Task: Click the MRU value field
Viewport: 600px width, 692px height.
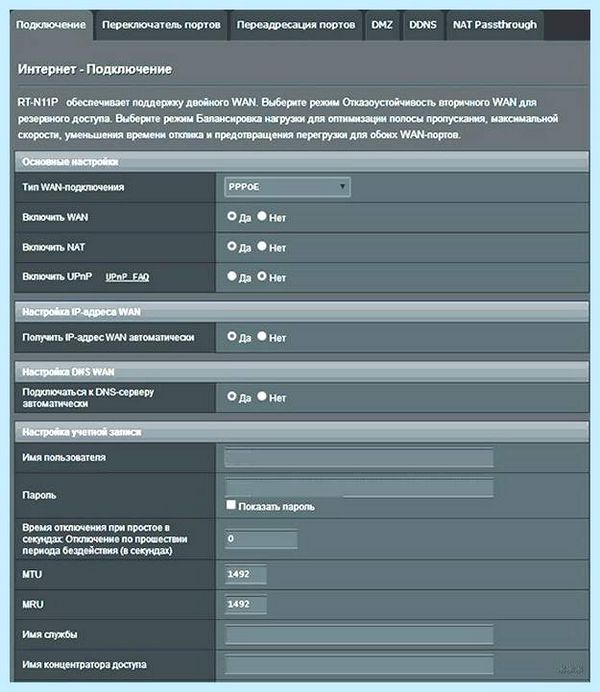Action: [246, 604]
